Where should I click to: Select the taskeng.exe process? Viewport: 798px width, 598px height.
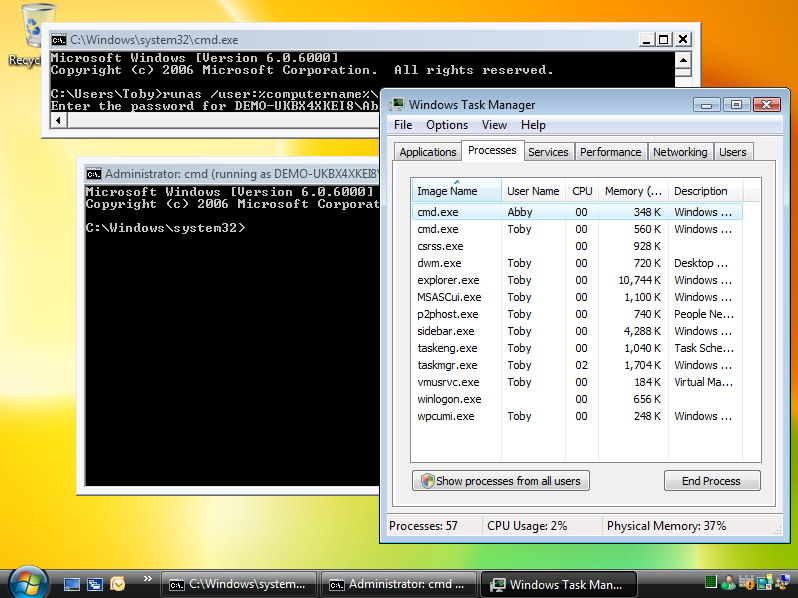(577, 348)
